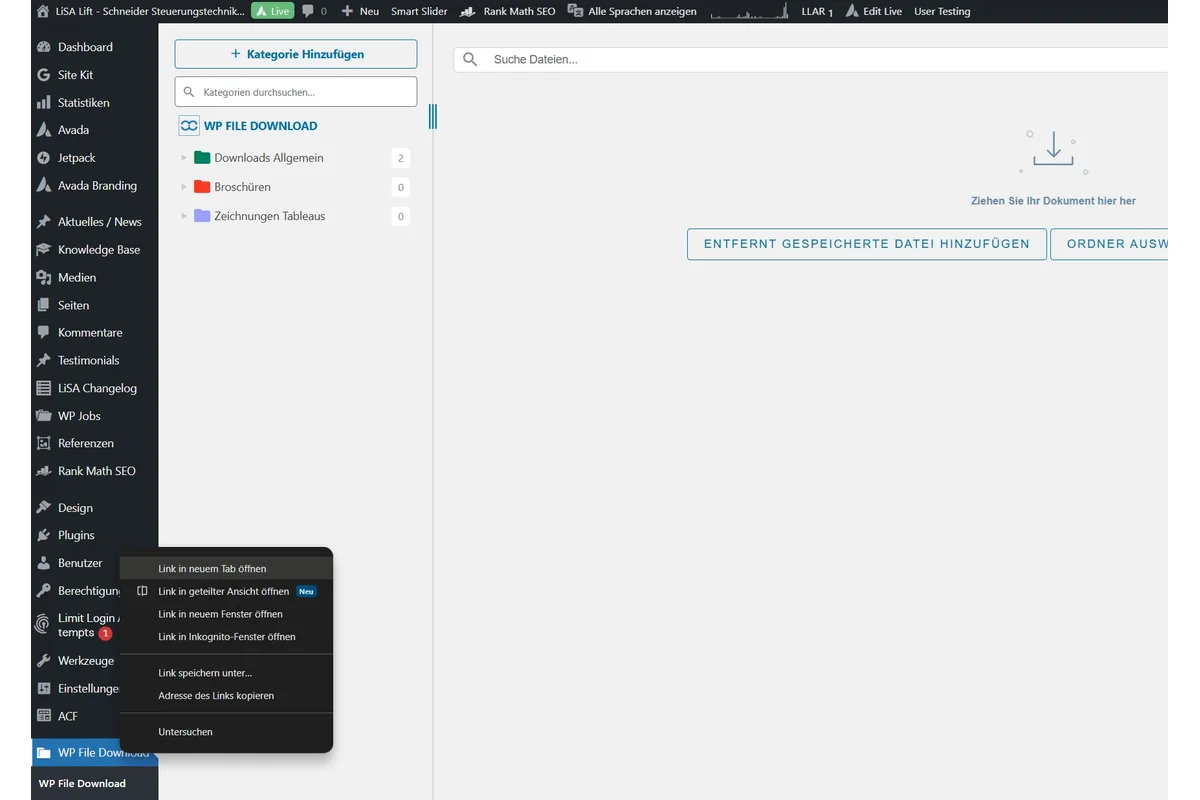Click the comments bubble icon in the top bar
The width and height of the screenshot is (1200, 800).
[307, 11]
